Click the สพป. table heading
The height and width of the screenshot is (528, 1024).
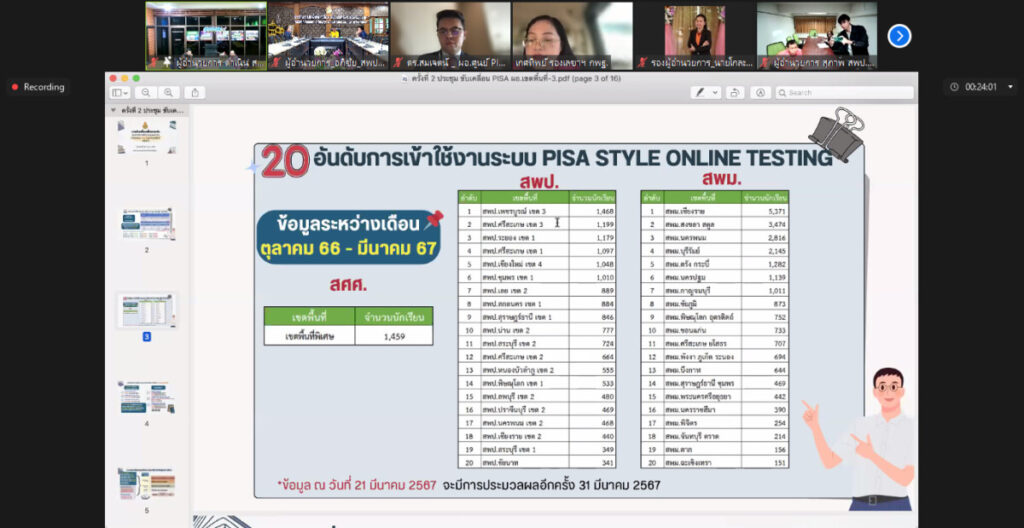539,180
